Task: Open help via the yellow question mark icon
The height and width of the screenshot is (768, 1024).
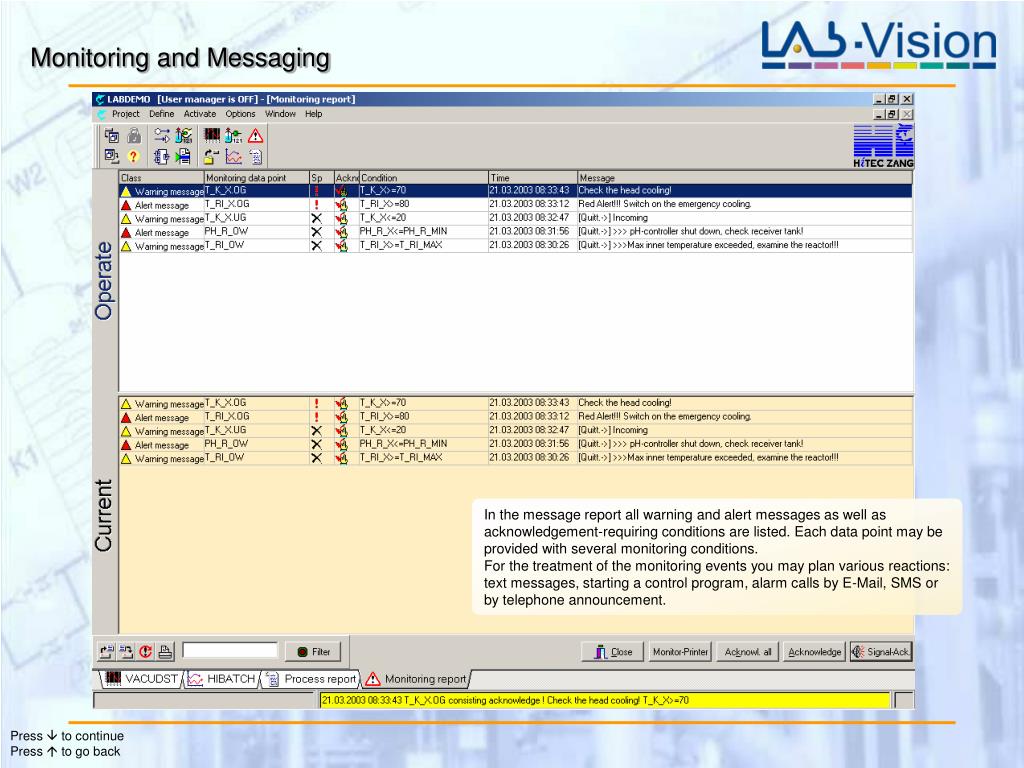Action: [133, 156]
